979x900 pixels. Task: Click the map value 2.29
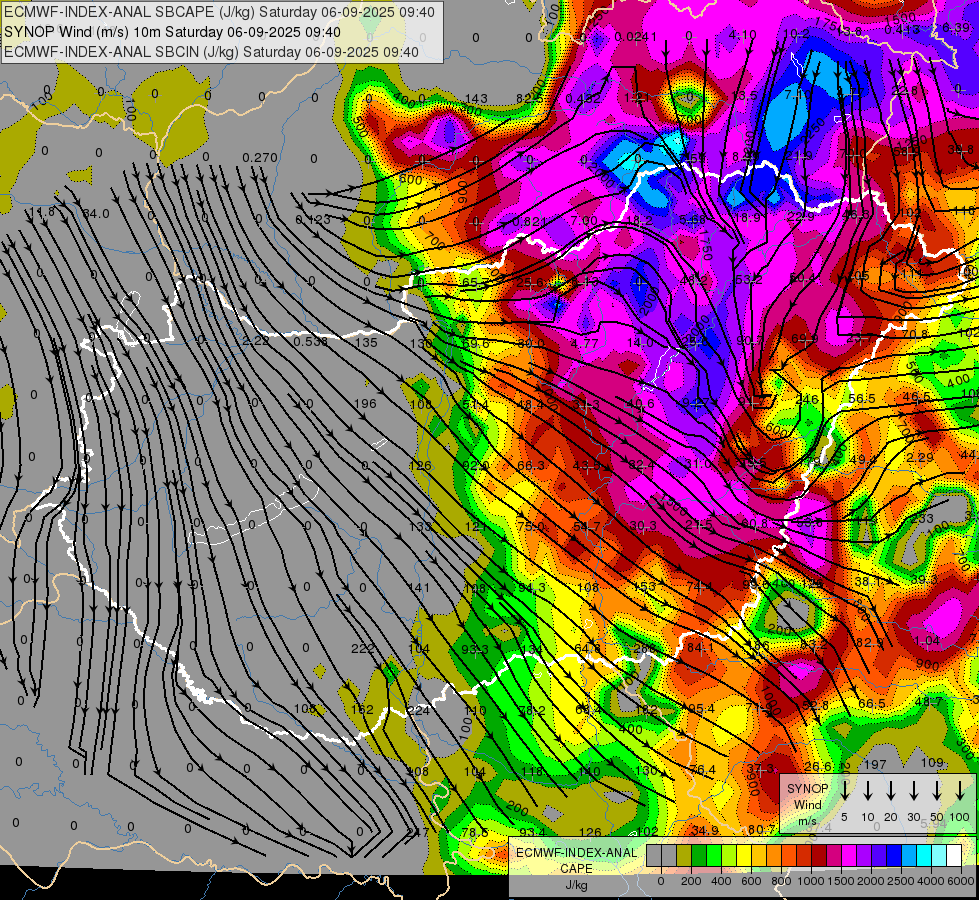point(920,457)
